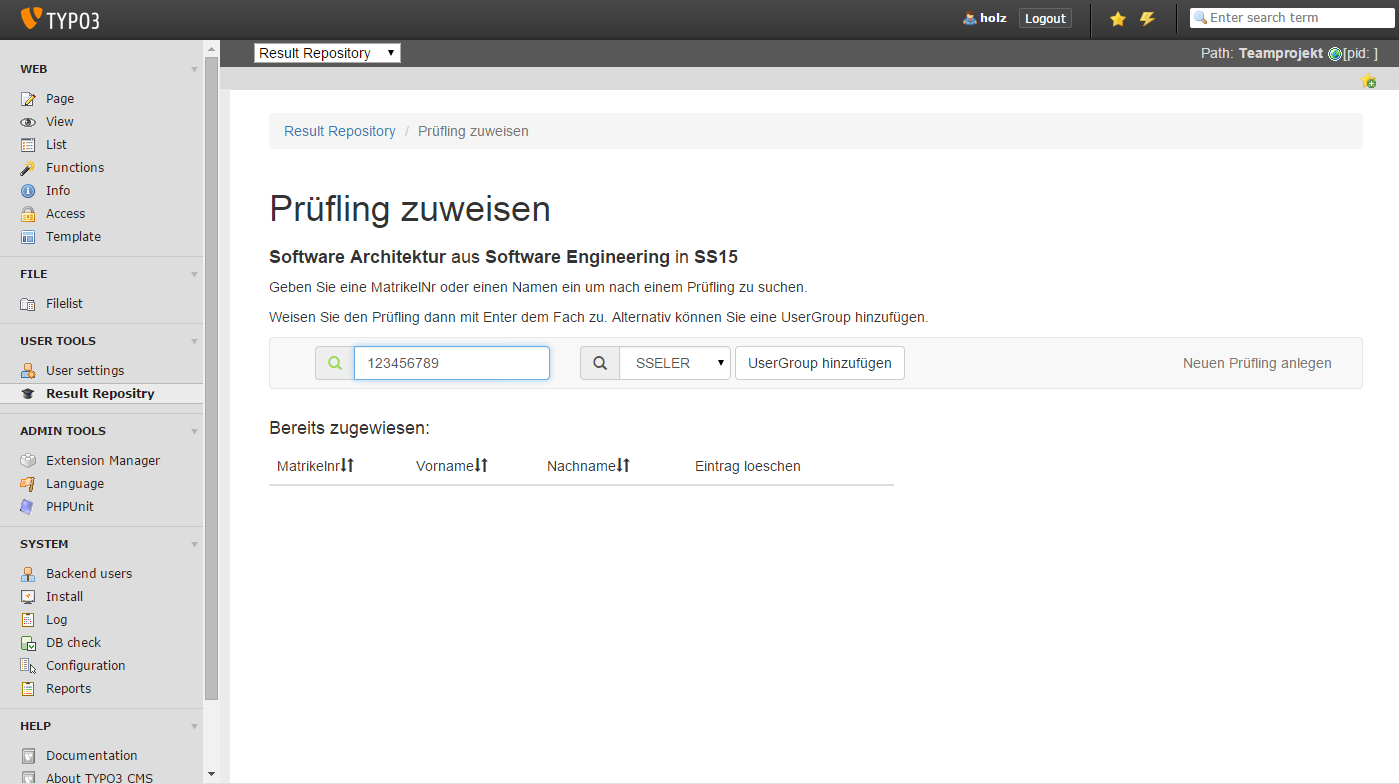Click the create bookmark icon below path
The image size is (1399, 784).
pos(1368,81)
